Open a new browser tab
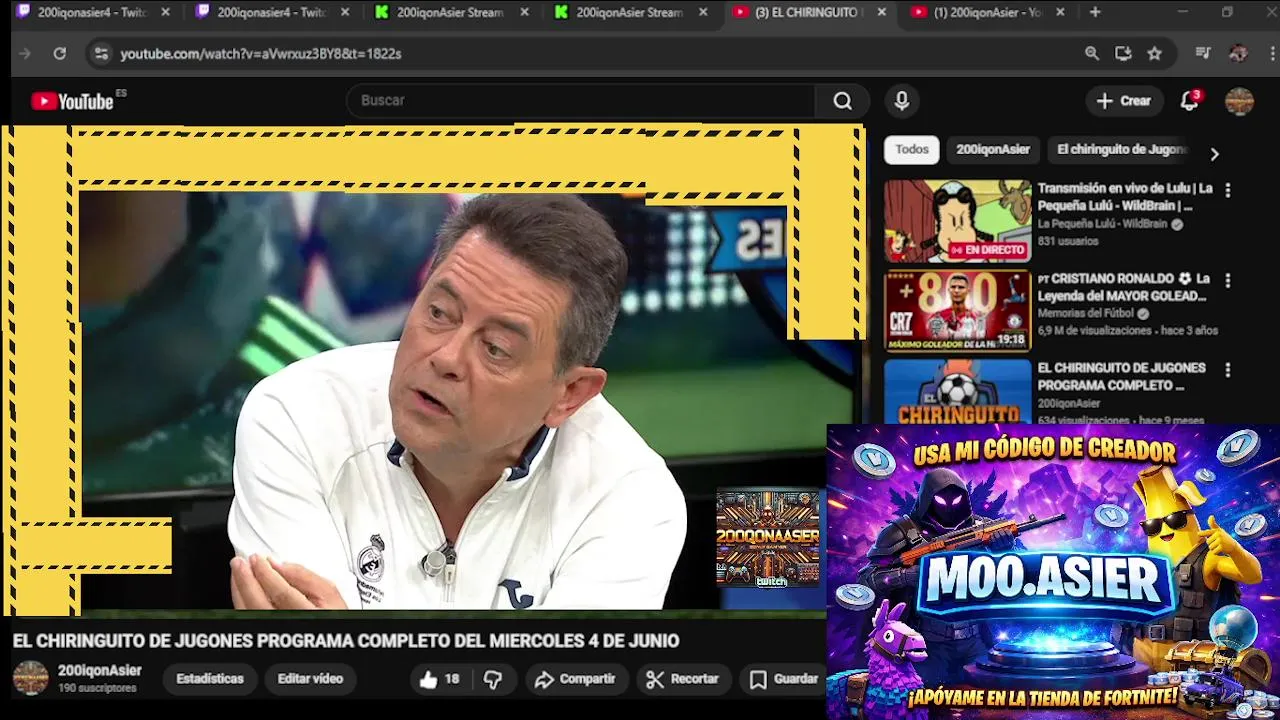The width and height of the screenshot is (1280, 720). coord(1095,12)
